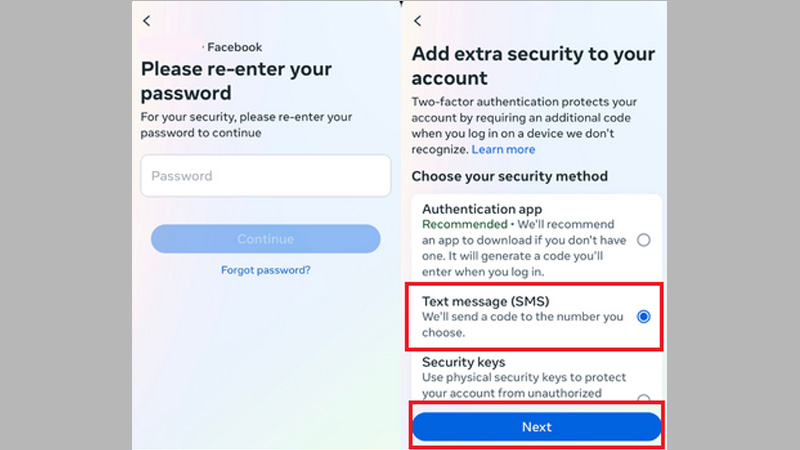The width and height of the screenshot is (800, 450).
Task: Open the Forgot password? link
Action: pyautogui.click(x=265, y=270)
